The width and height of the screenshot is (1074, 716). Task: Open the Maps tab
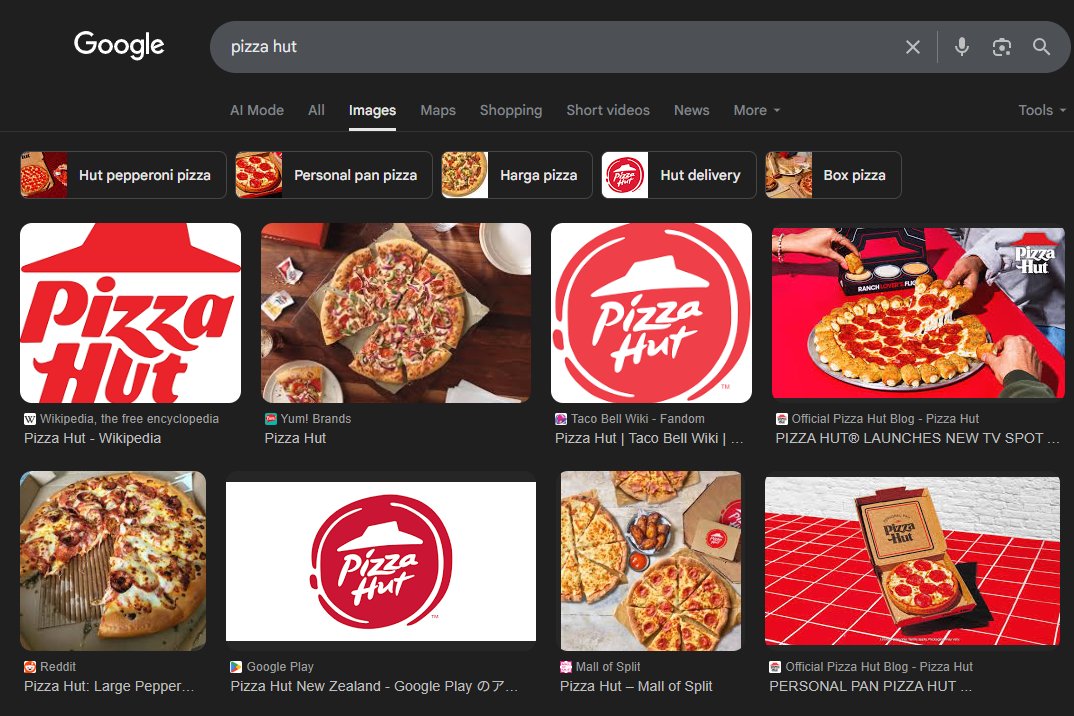(438, 110)
